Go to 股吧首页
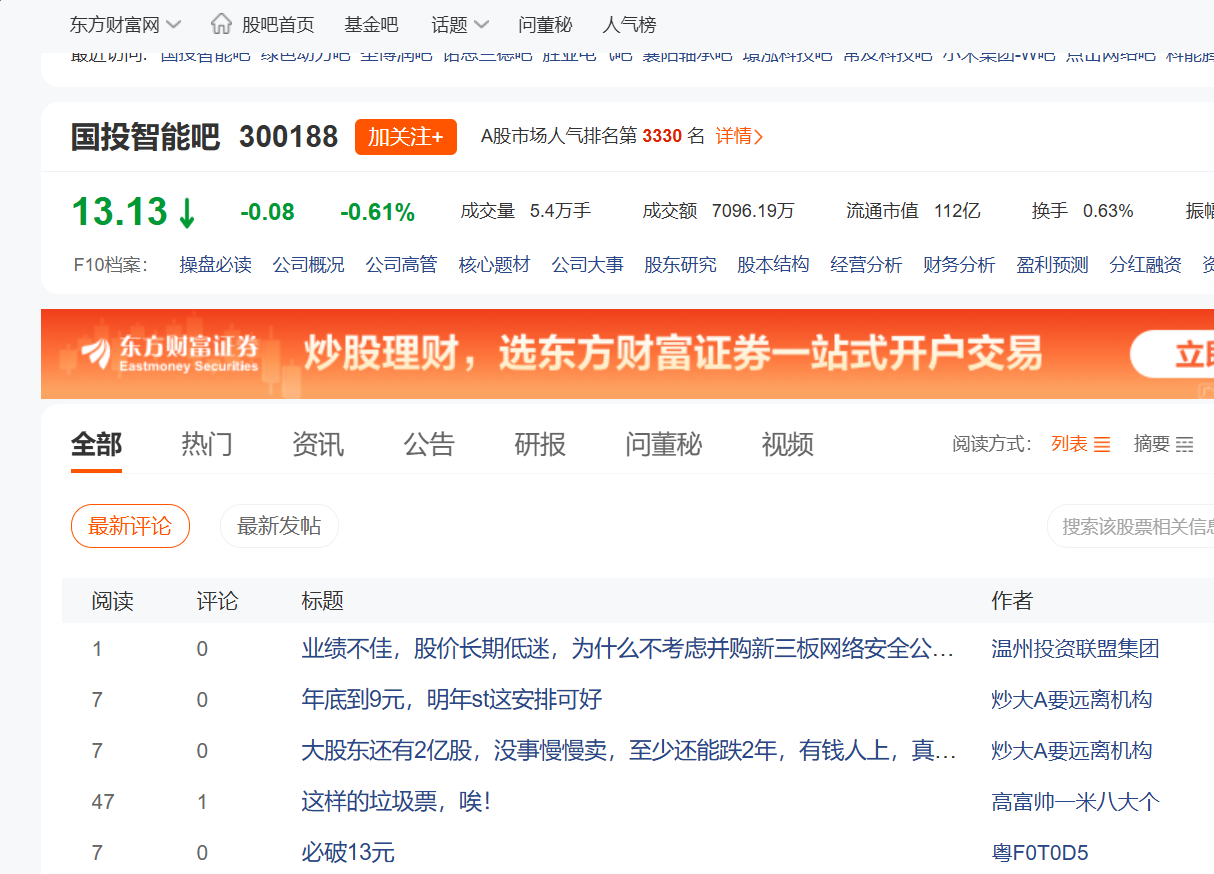Image resolution: width=1214 pixels, height=874 pixels. point(278,24)
